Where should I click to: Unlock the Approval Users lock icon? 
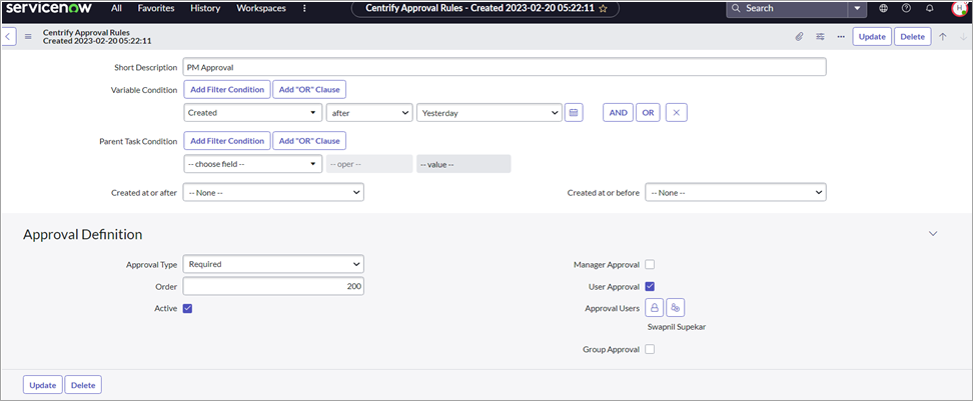(654, 308)
